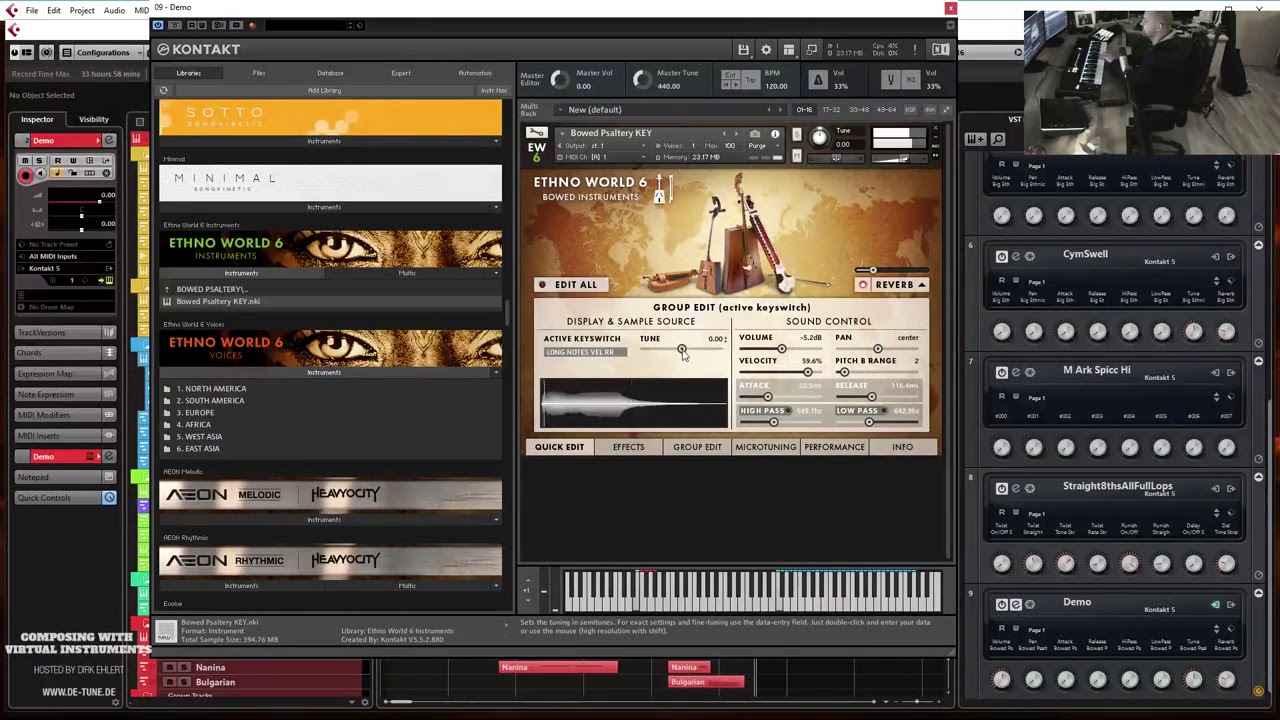Toggle the metronome in the Kontakt master section

[x=818, y=80]
